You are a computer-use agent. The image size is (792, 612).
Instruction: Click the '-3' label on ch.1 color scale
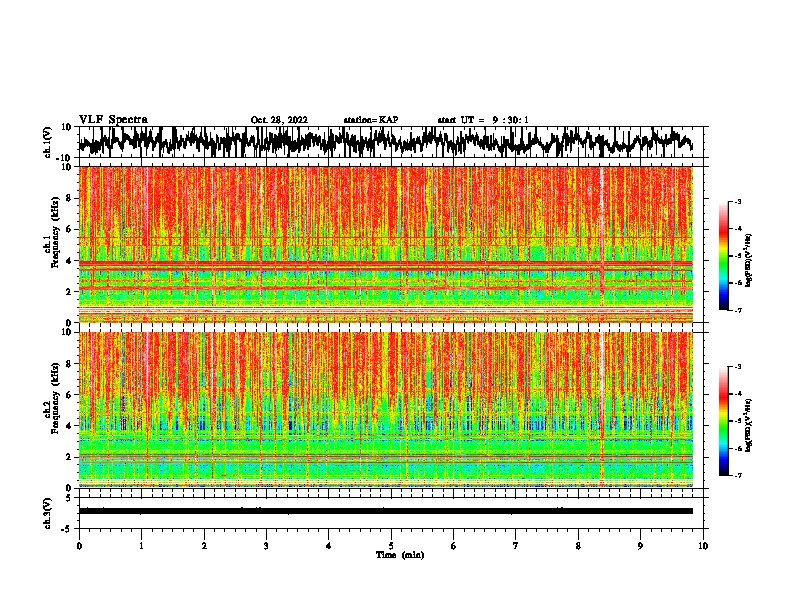tap(737, 201)
